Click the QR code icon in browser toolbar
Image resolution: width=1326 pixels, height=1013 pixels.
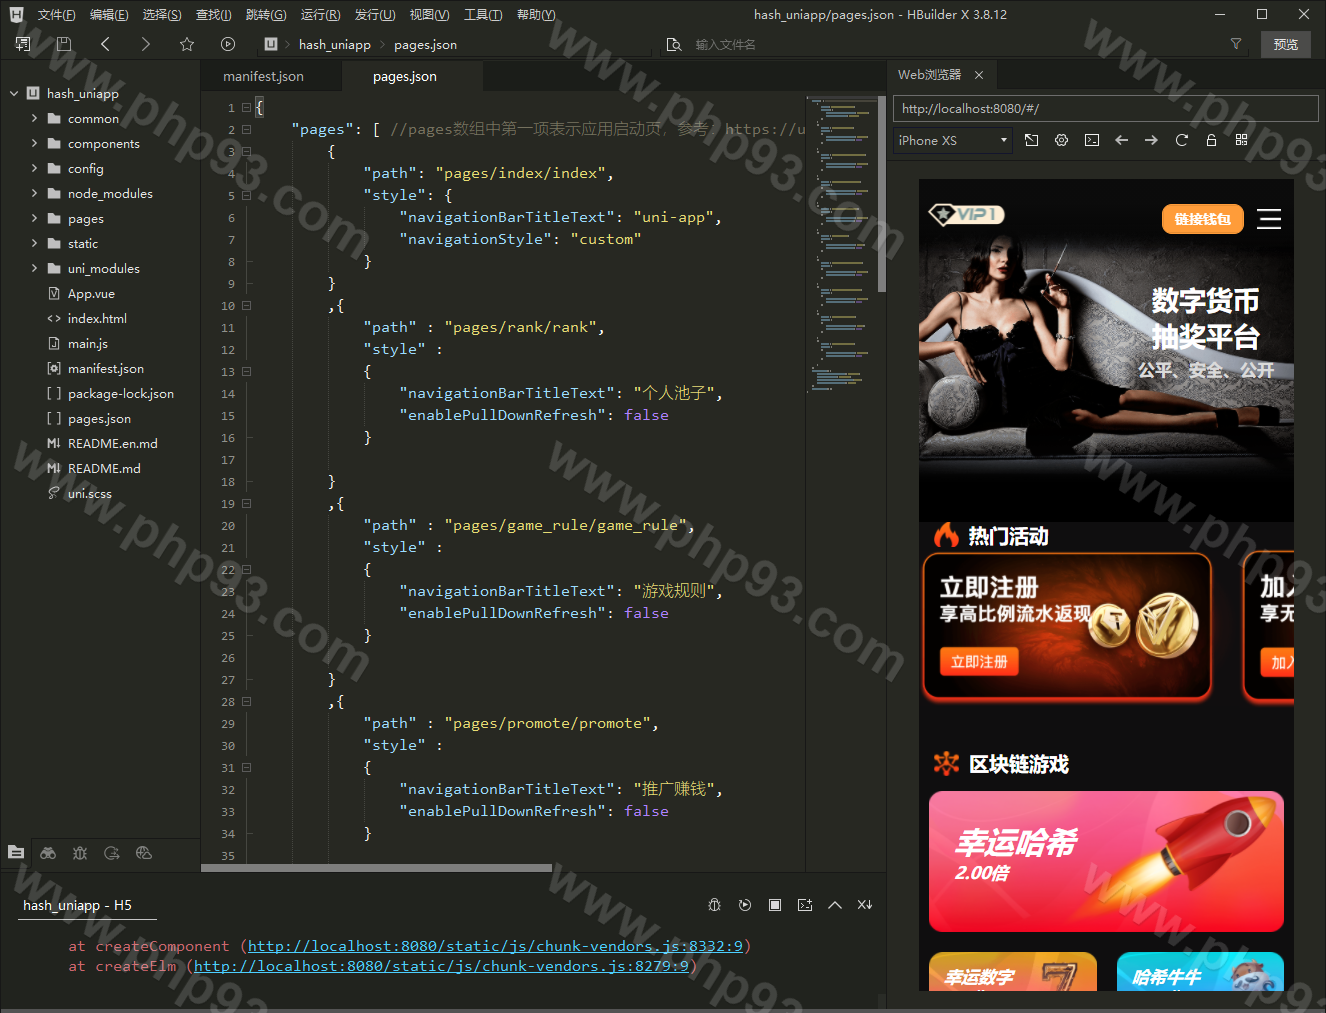(x=1241, y=140)
